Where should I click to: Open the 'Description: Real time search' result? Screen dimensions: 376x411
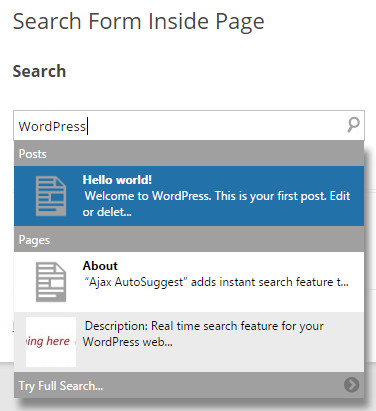[x=189, y=342]
